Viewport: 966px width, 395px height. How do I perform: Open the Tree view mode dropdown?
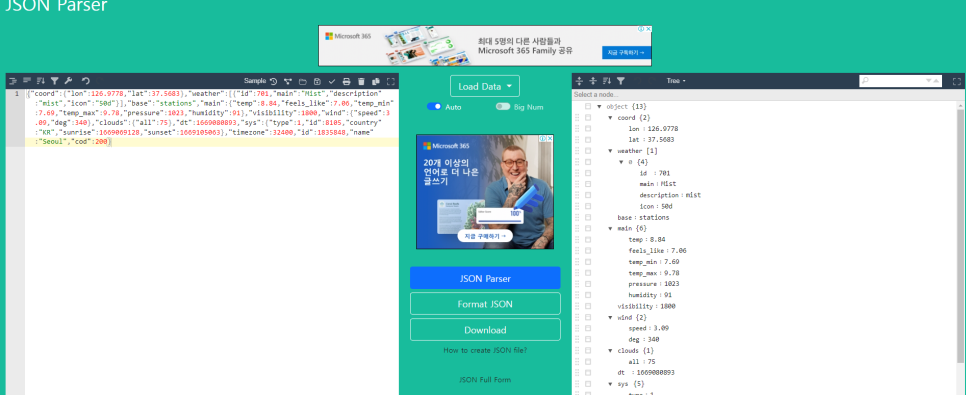(676, 81)
